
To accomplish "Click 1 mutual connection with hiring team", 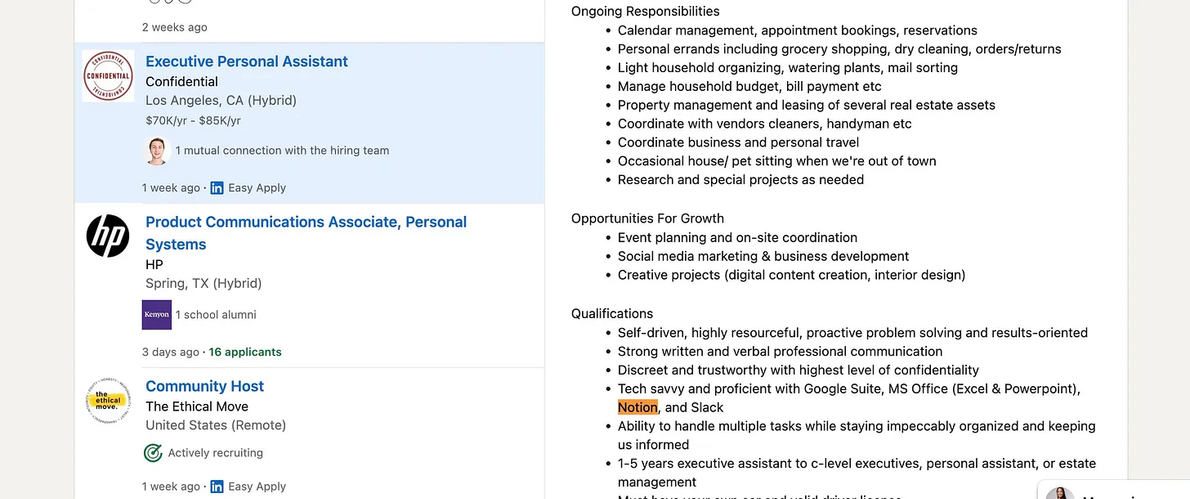I will point(282,151).
